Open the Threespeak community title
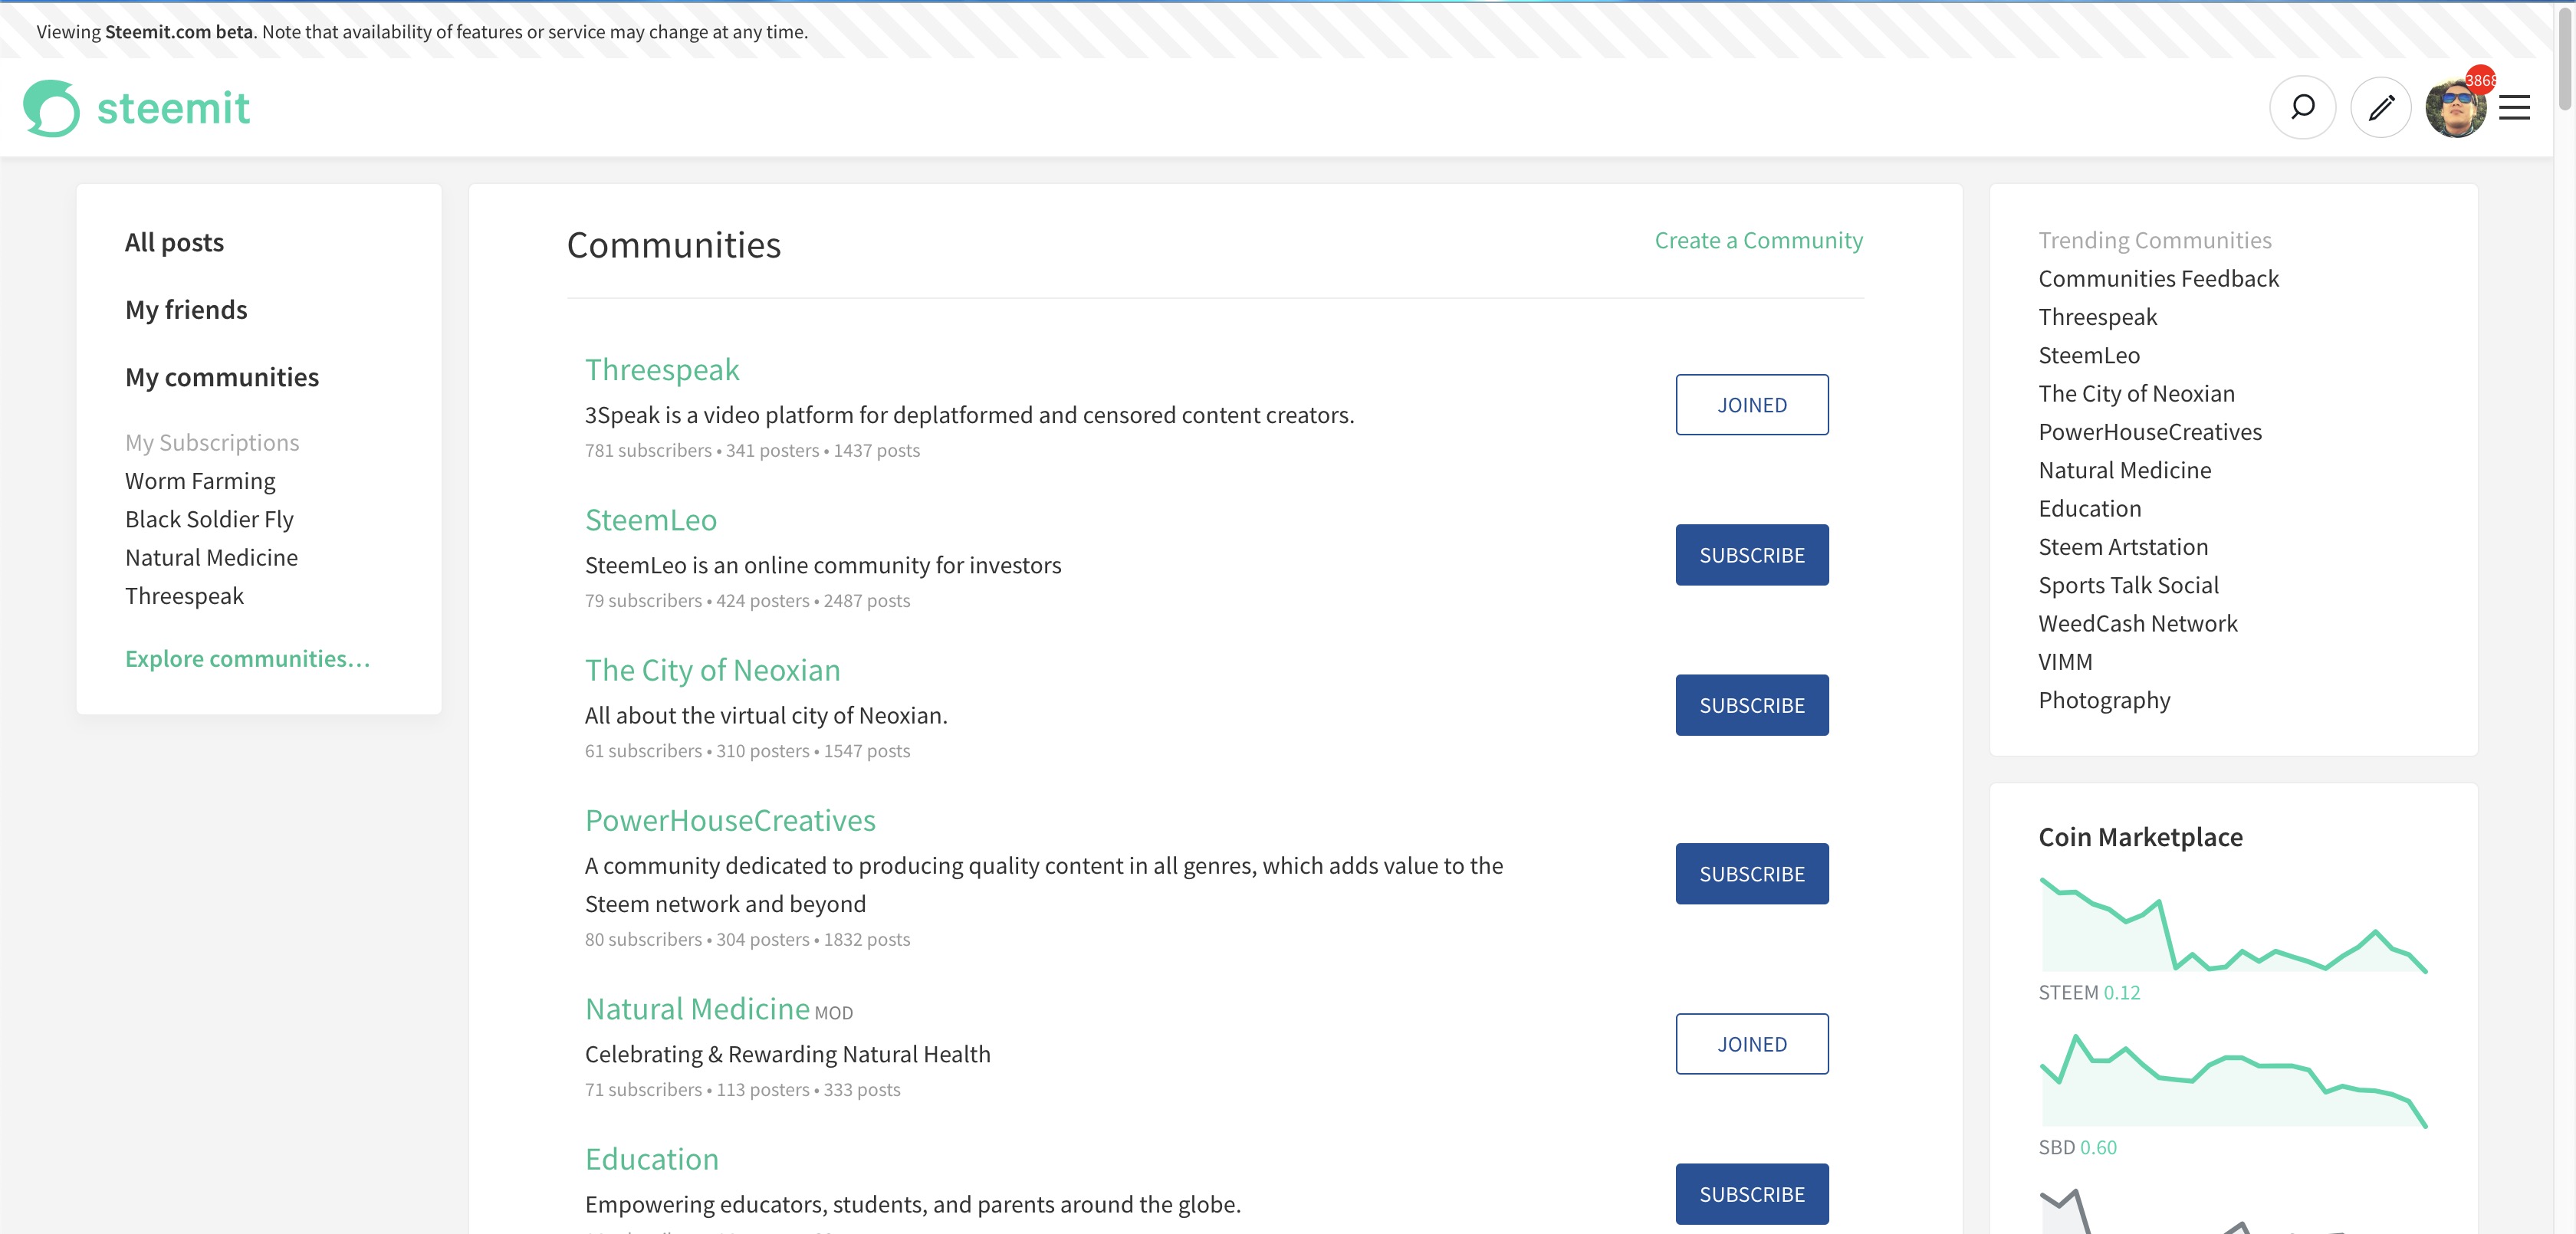 point(662,369)
